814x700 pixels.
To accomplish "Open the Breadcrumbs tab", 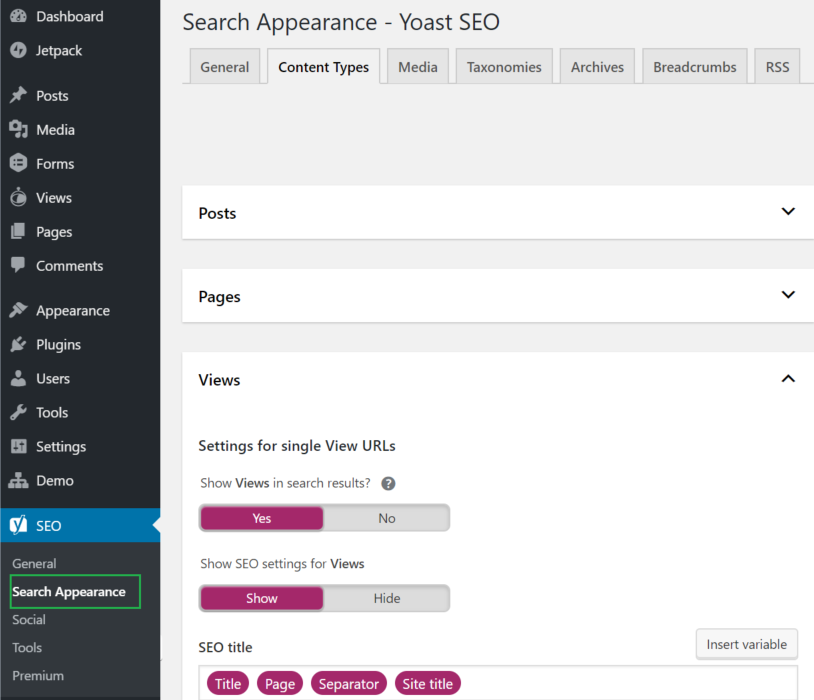I will (x=694, y=66).
